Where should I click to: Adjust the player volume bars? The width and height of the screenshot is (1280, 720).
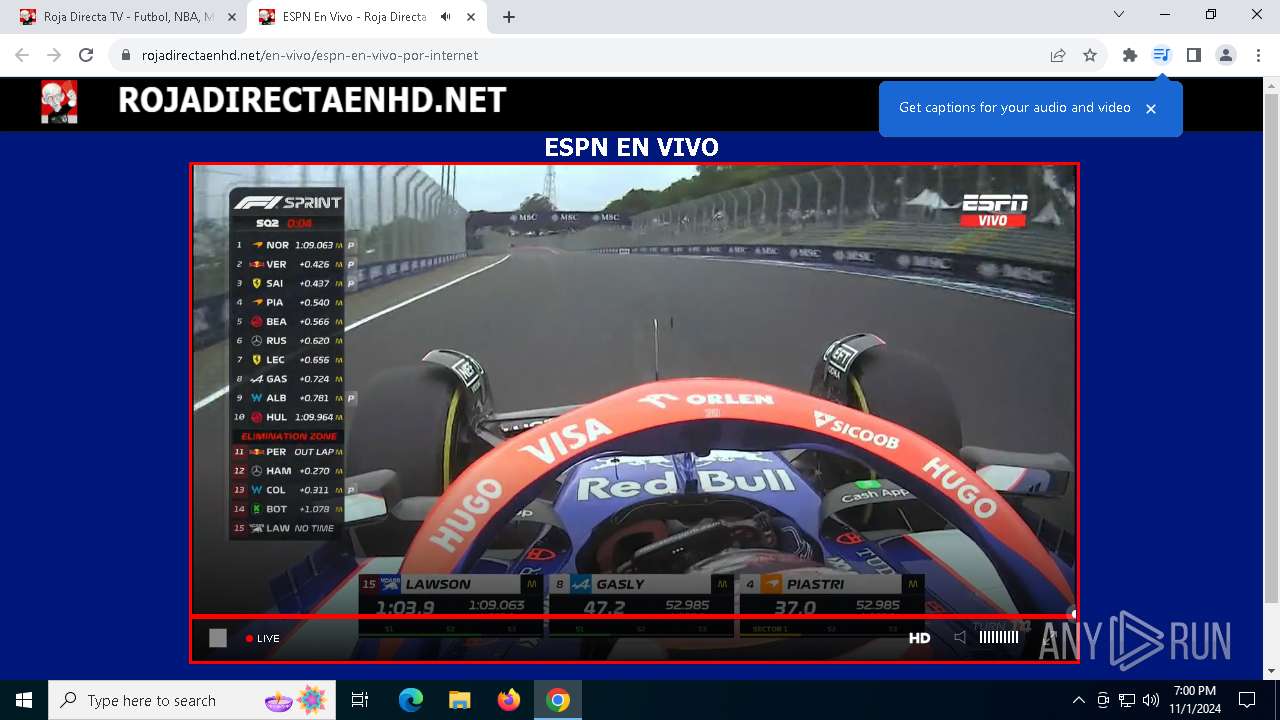[x=999, y=637]
